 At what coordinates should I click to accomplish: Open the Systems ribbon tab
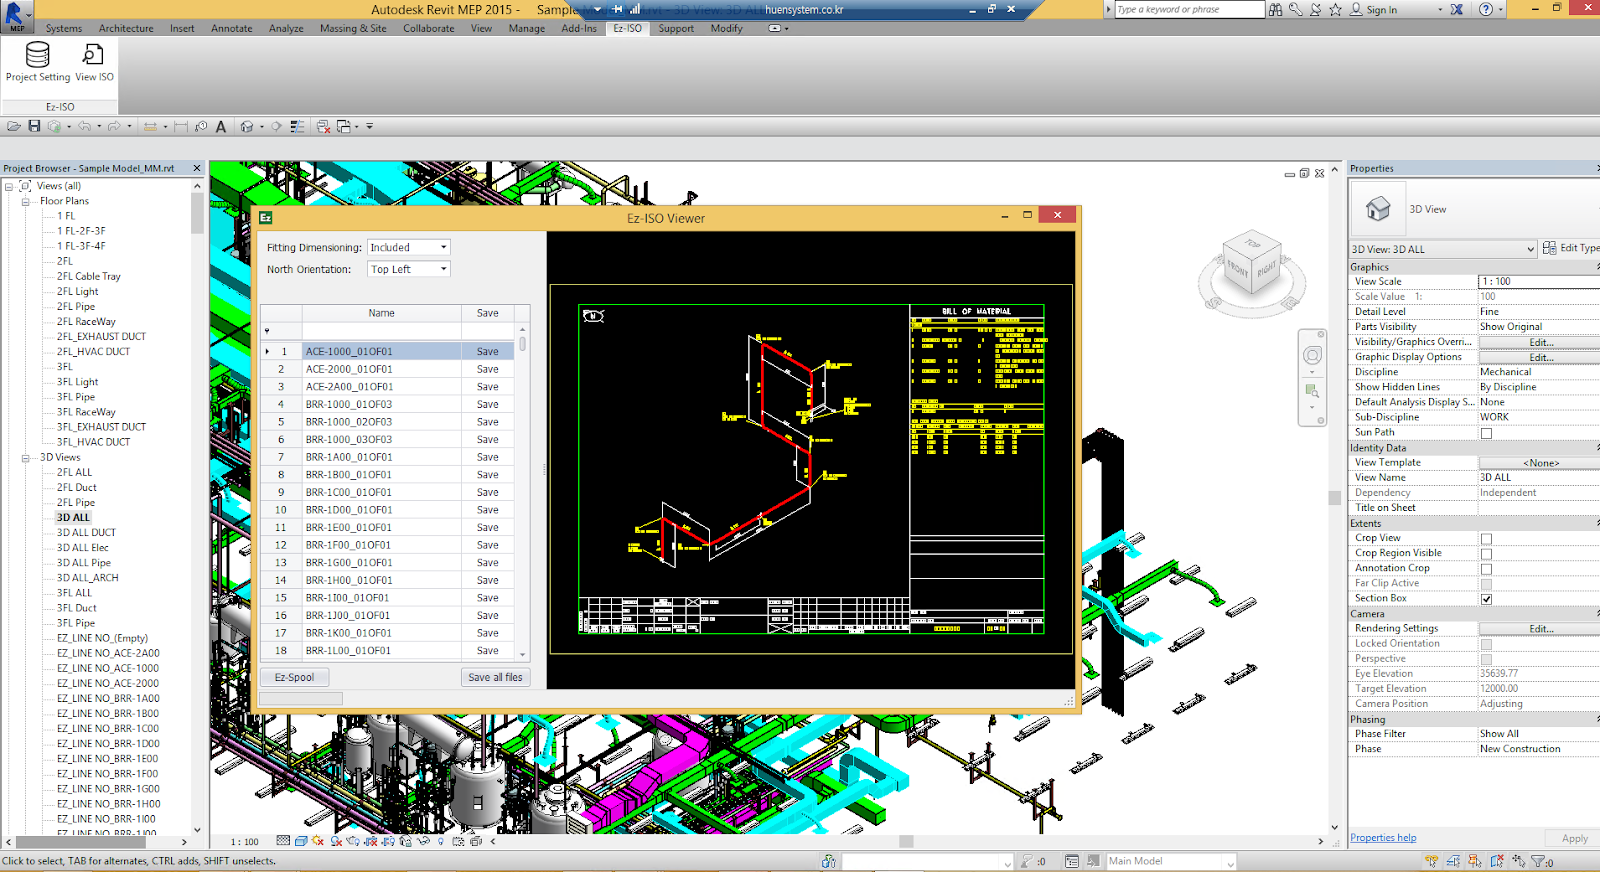[64, 28]
